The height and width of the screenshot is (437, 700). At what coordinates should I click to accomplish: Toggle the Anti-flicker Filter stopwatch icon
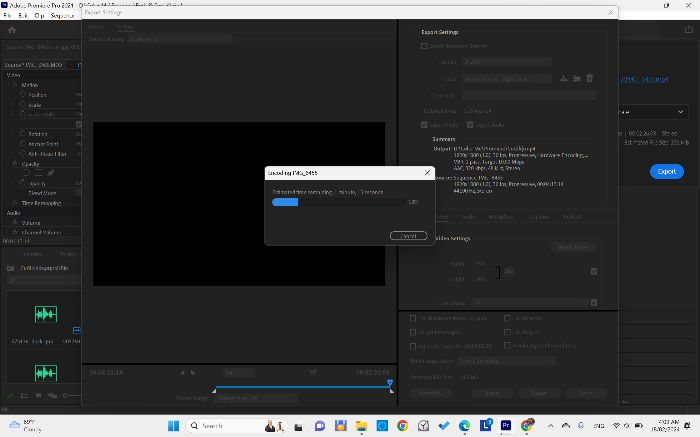click(x=23, y=153)
